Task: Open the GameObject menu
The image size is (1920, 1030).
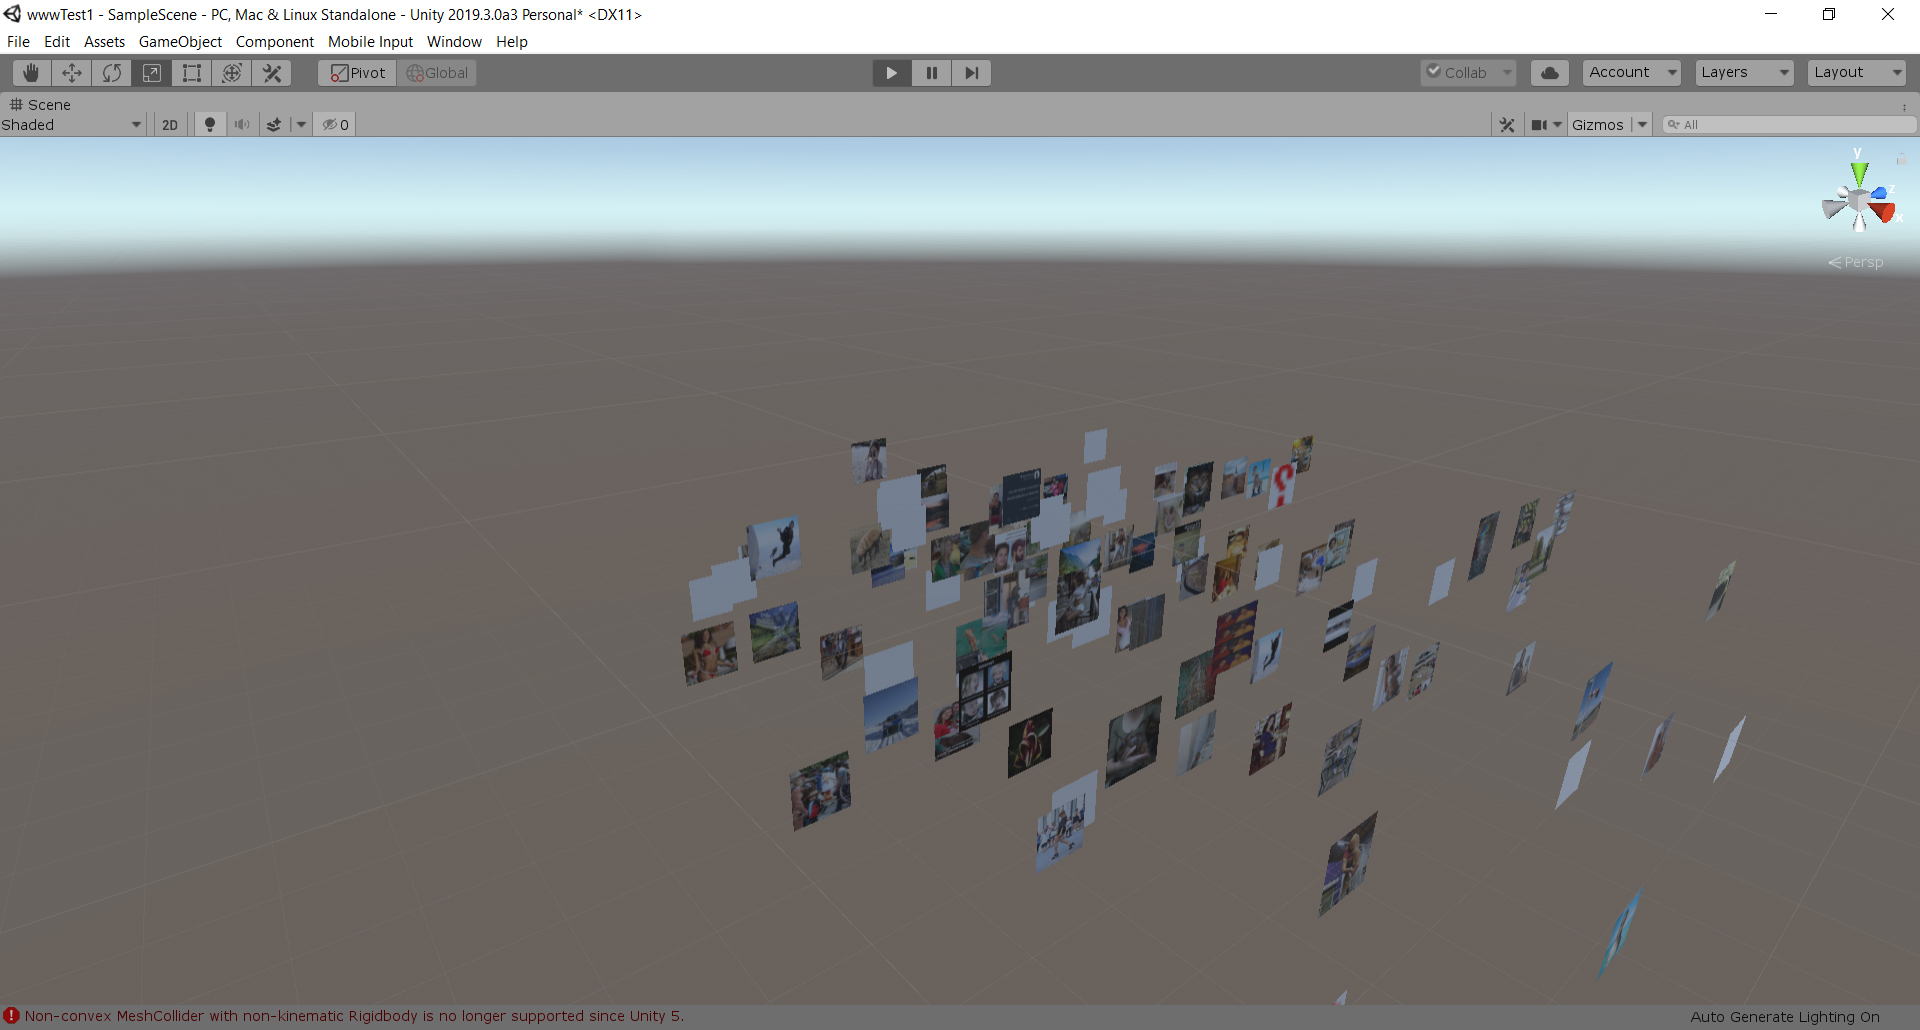Action: 180,42
